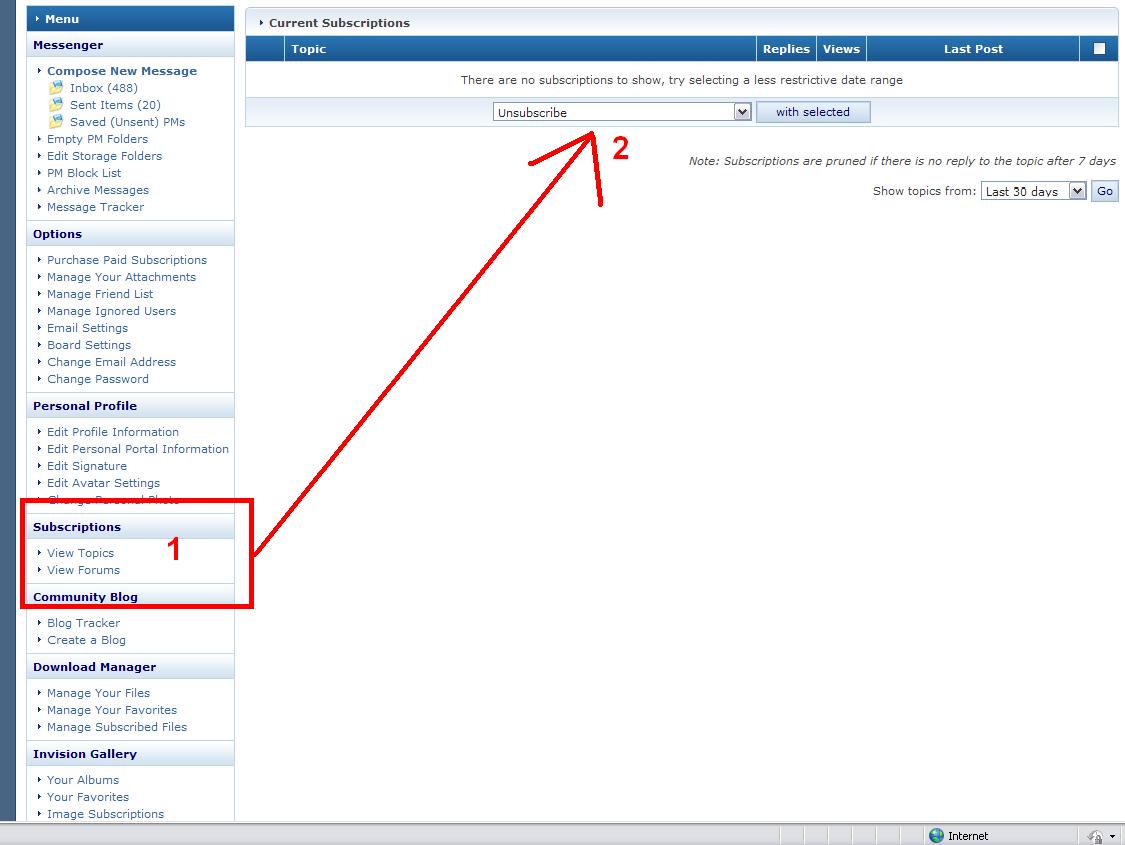
Task: Collapse the Current Subscriptions panel arrow
Action: pos(261,23)
